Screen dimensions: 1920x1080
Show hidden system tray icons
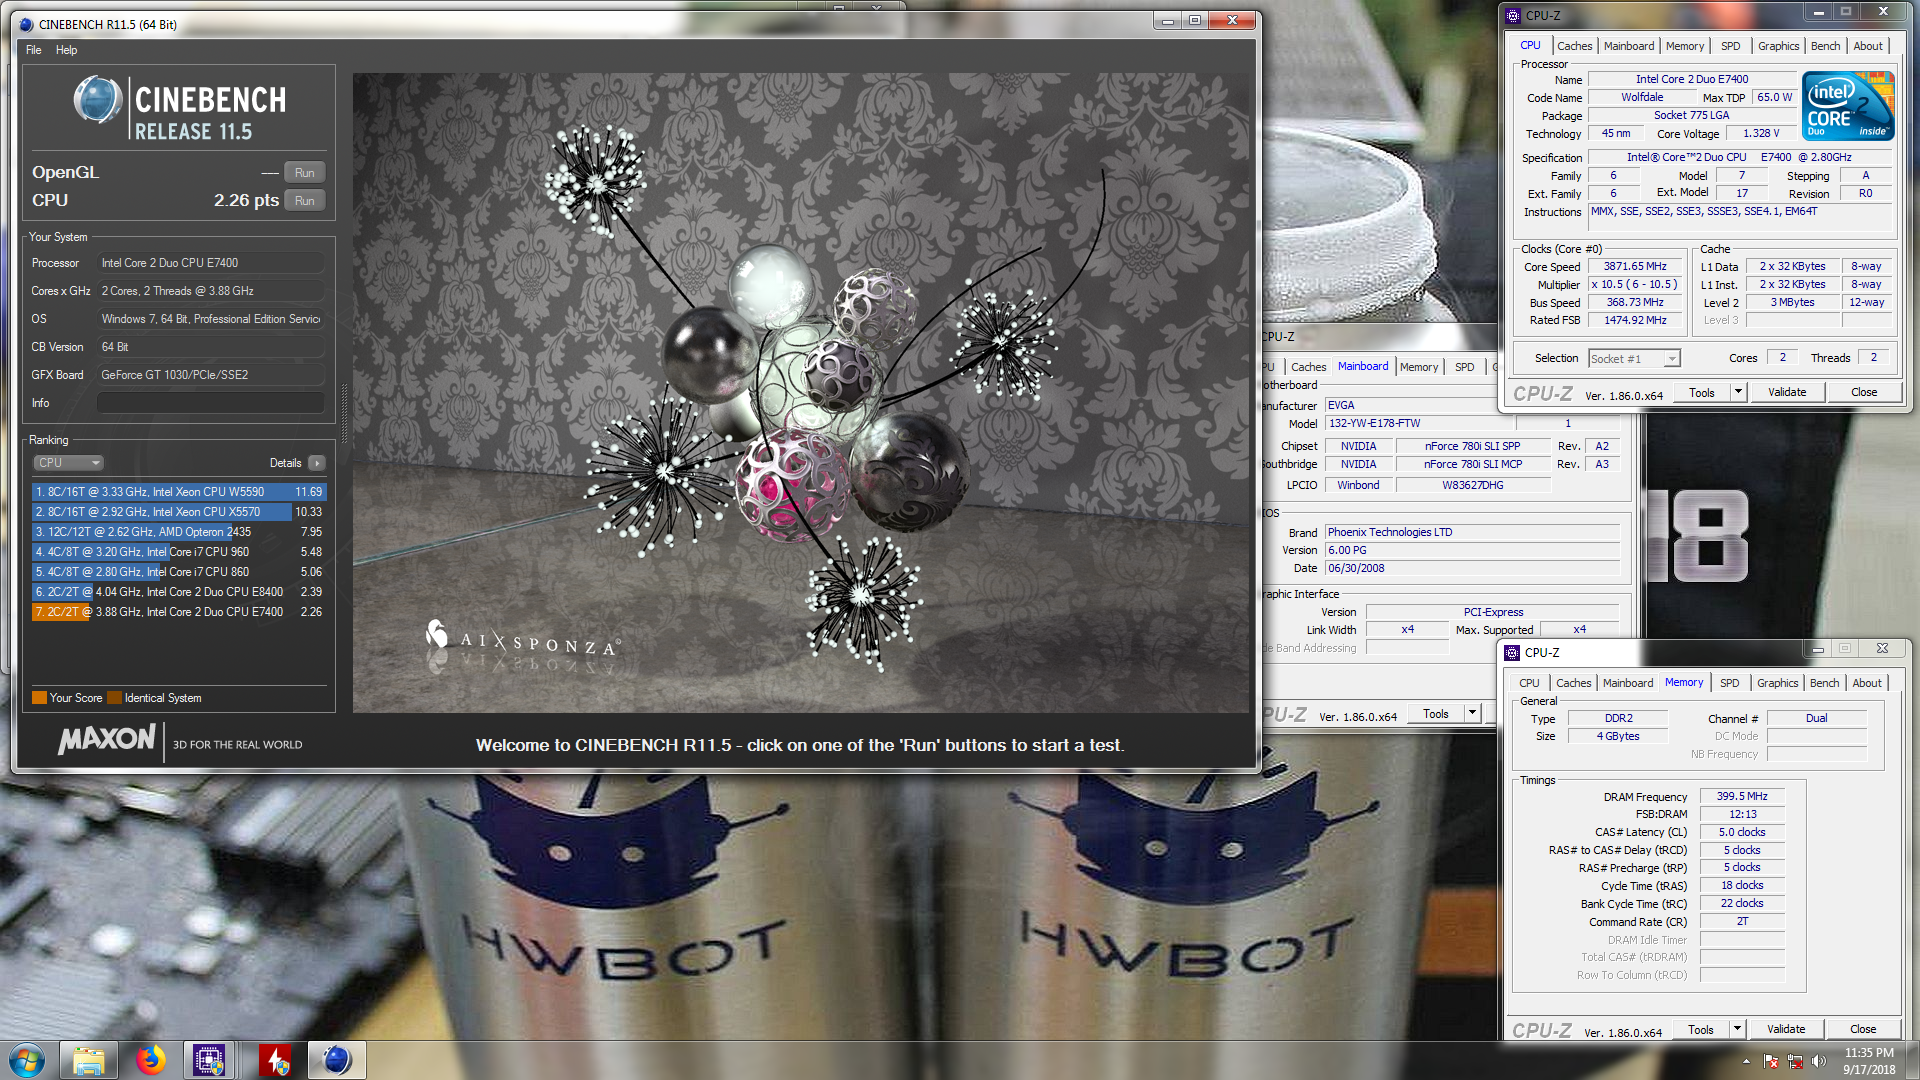[x=1746, y=1061]
